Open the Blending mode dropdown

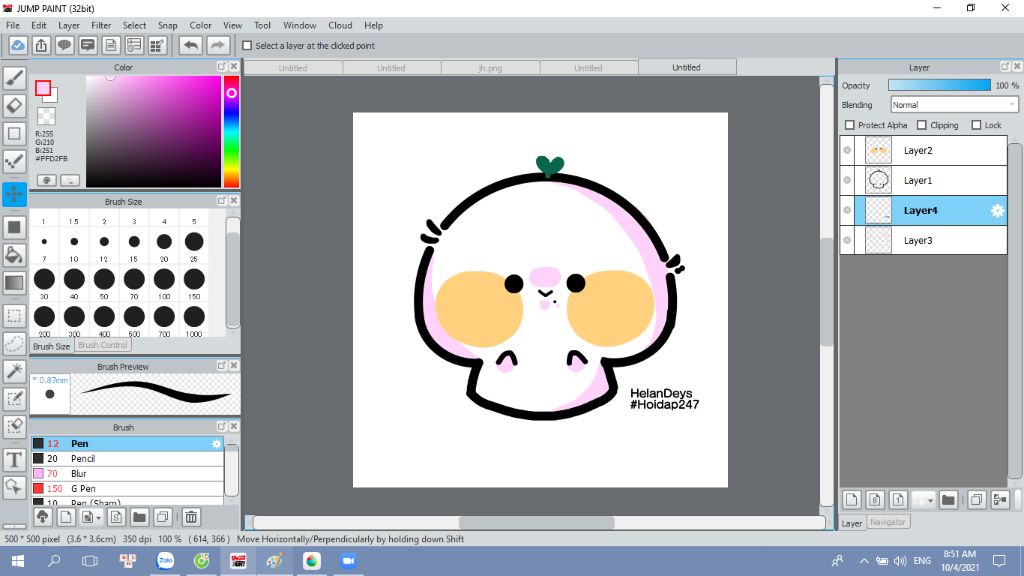(954, 104)
